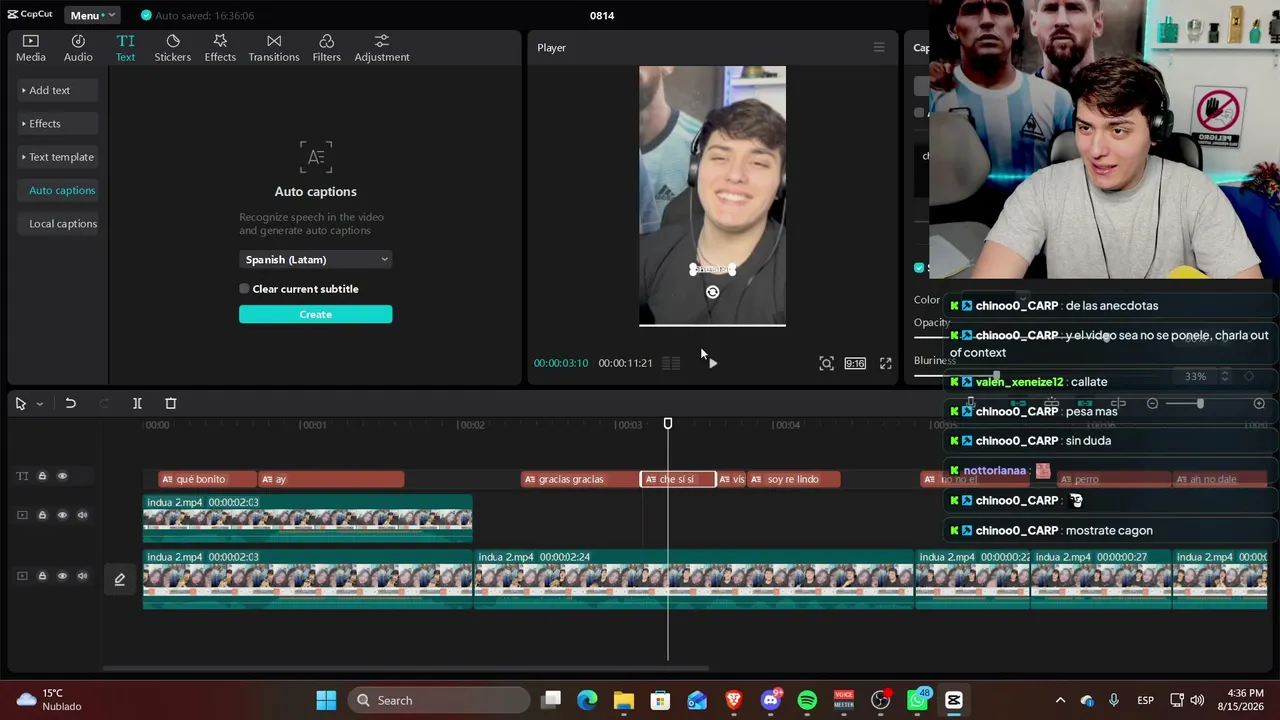1280x720 pixels.
Task: Adjust the timeline zoom slider
Action: coord(1200,403)
